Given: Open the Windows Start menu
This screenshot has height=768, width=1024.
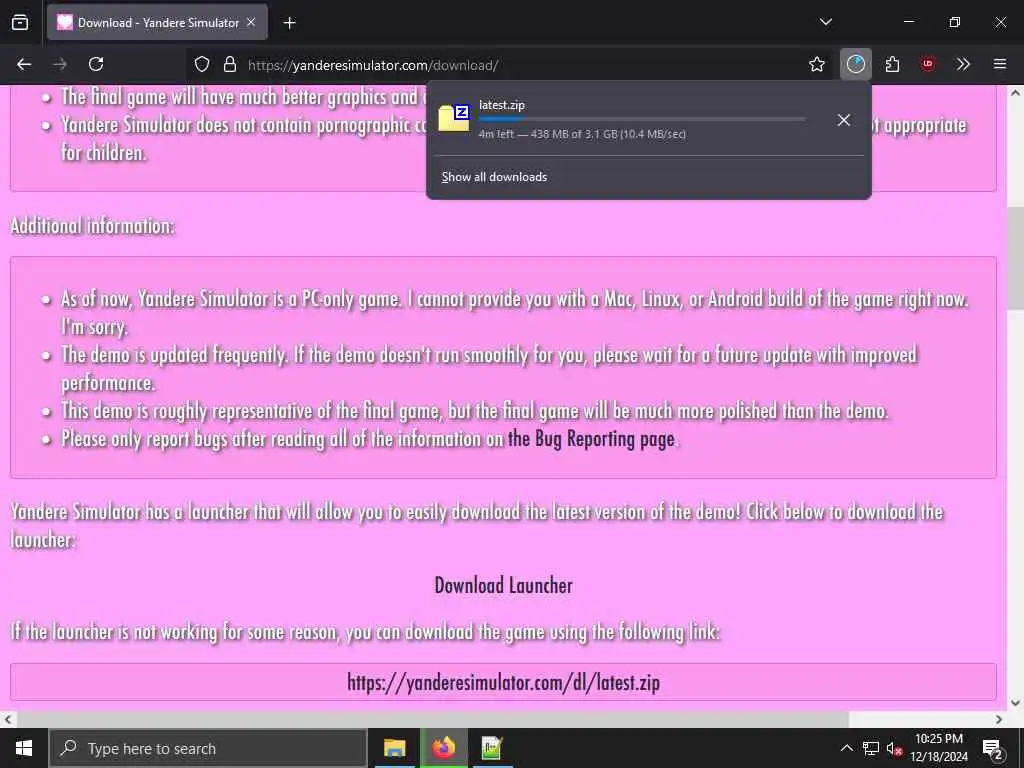Looking at the screenshot, I should tap(24, 748).
